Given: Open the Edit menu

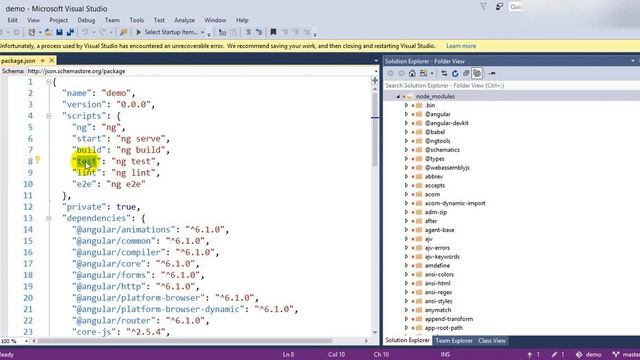Looking at the screenshot, I should point(12,20).
